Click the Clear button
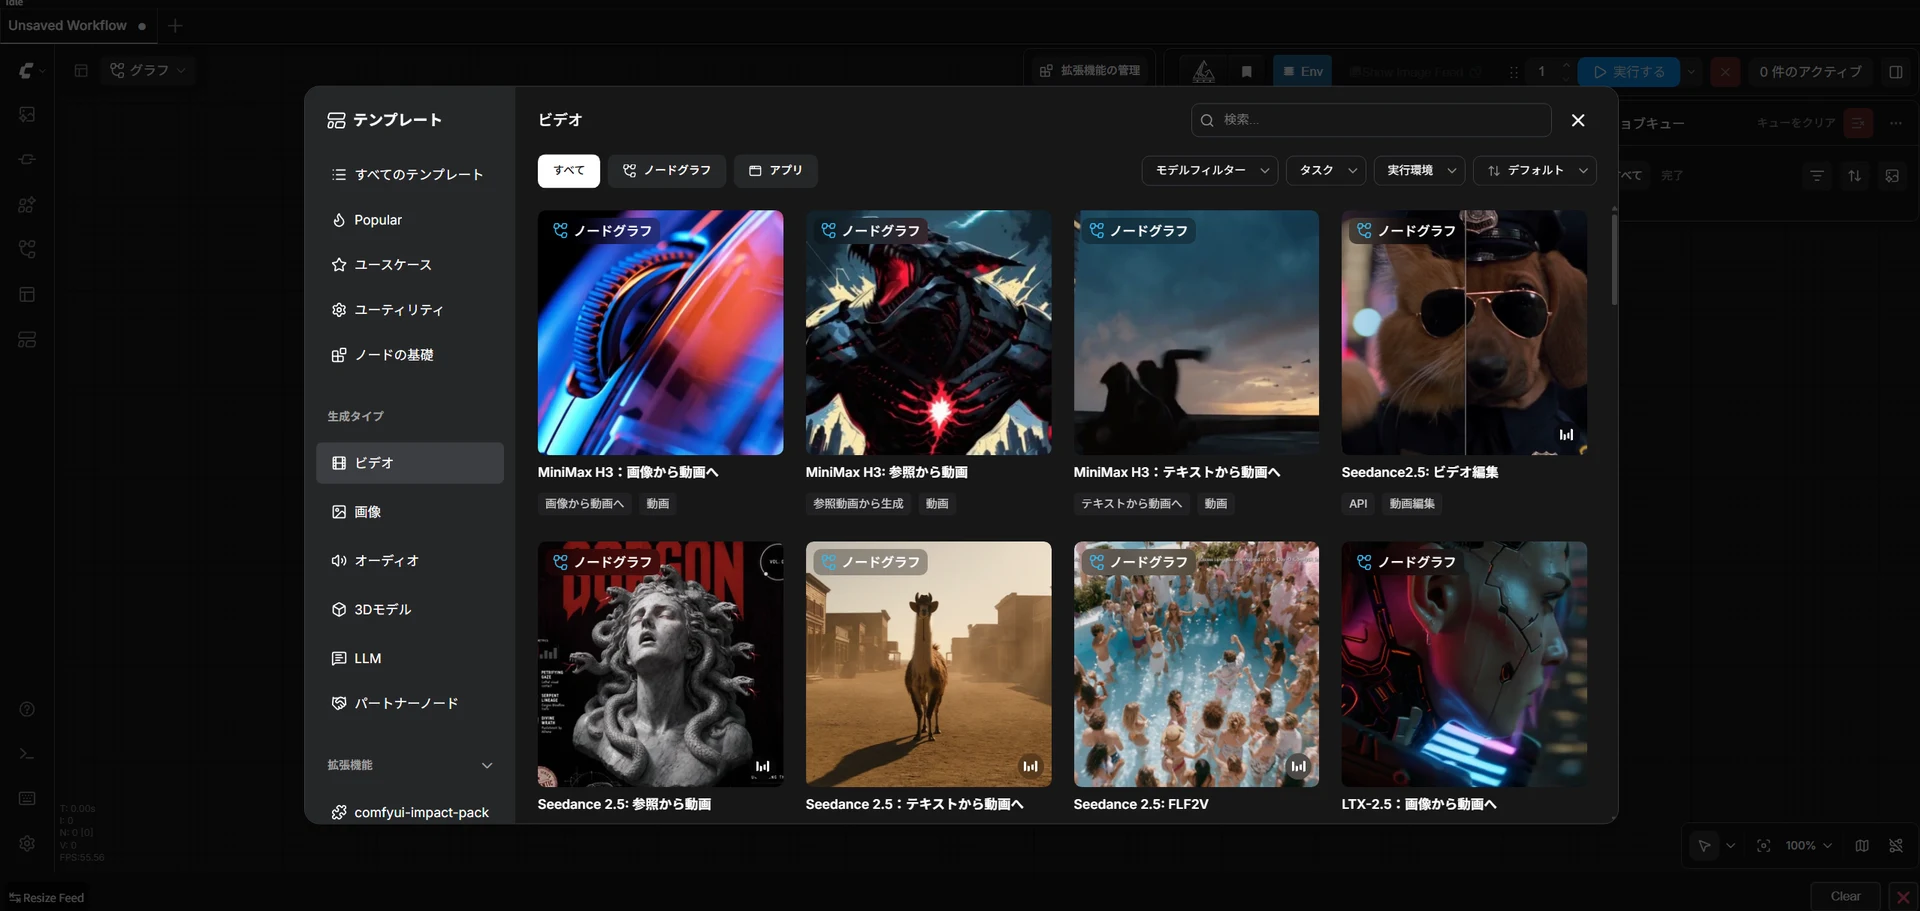Image resolution: width=1920 pixels, height=911 pixels. [1846, 897]
